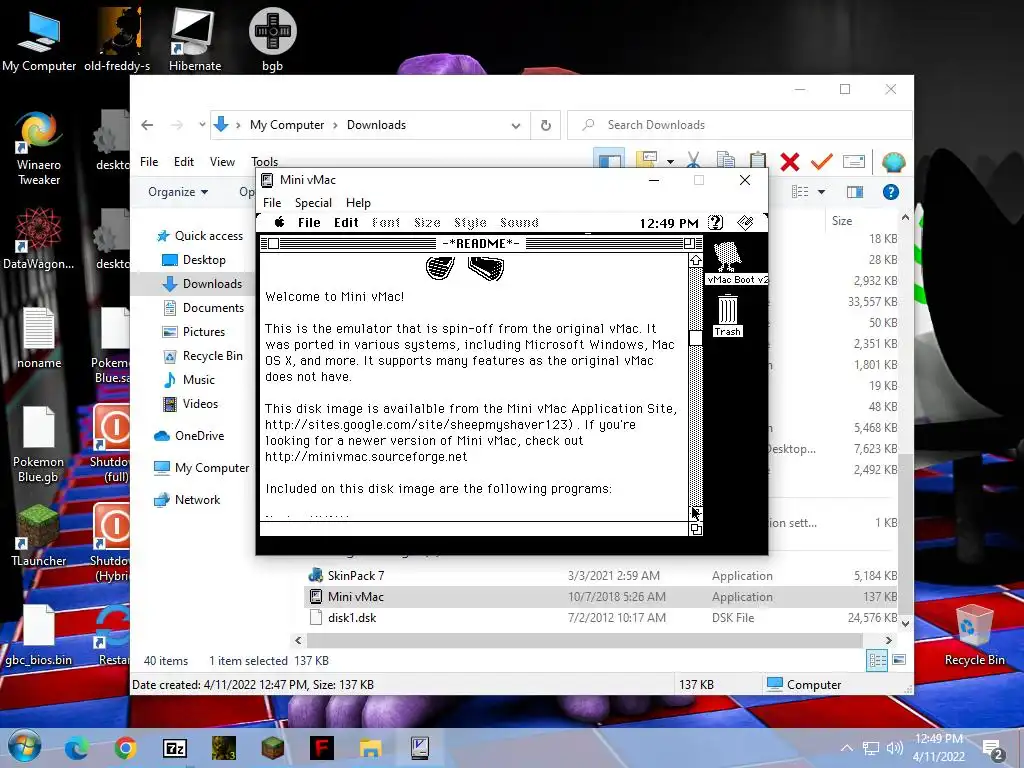Refresh the Downloads folder
The width and height of the screenshot is (1024, 768).
[x=545, y=125]
